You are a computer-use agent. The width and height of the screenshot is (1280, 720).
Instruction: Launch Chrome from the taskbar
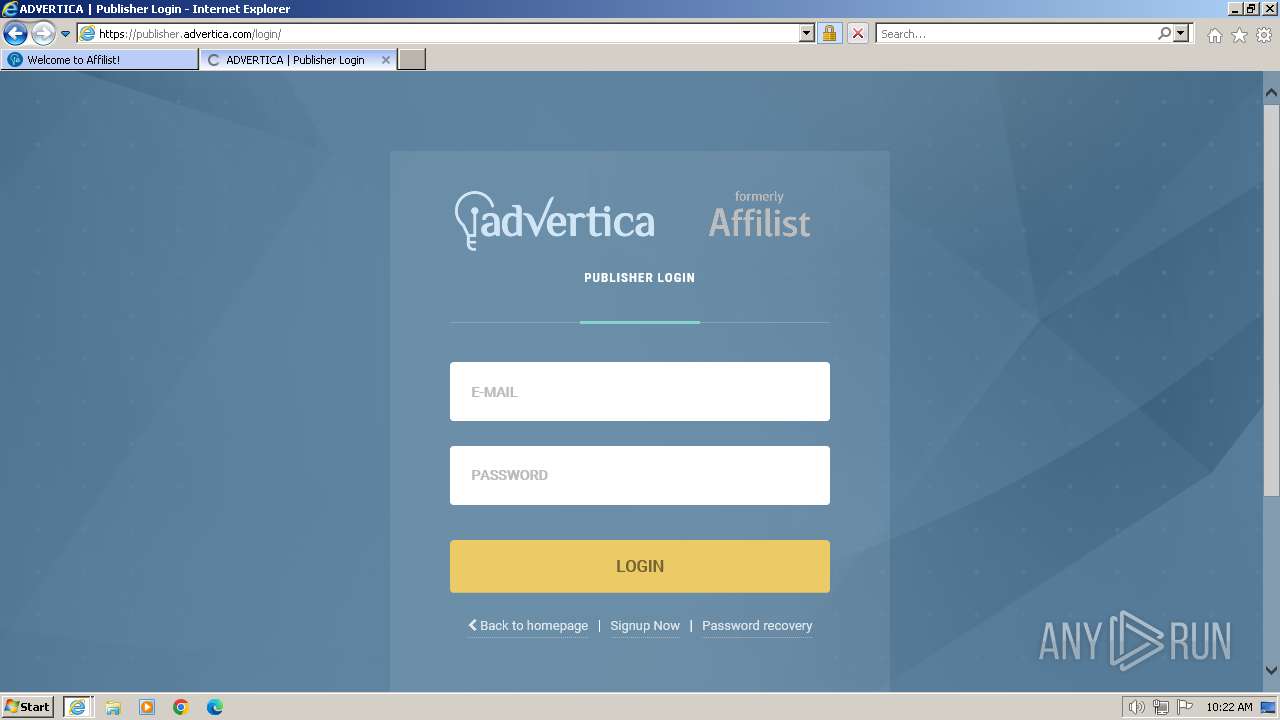pyautogui.click(x=181, y=707)
